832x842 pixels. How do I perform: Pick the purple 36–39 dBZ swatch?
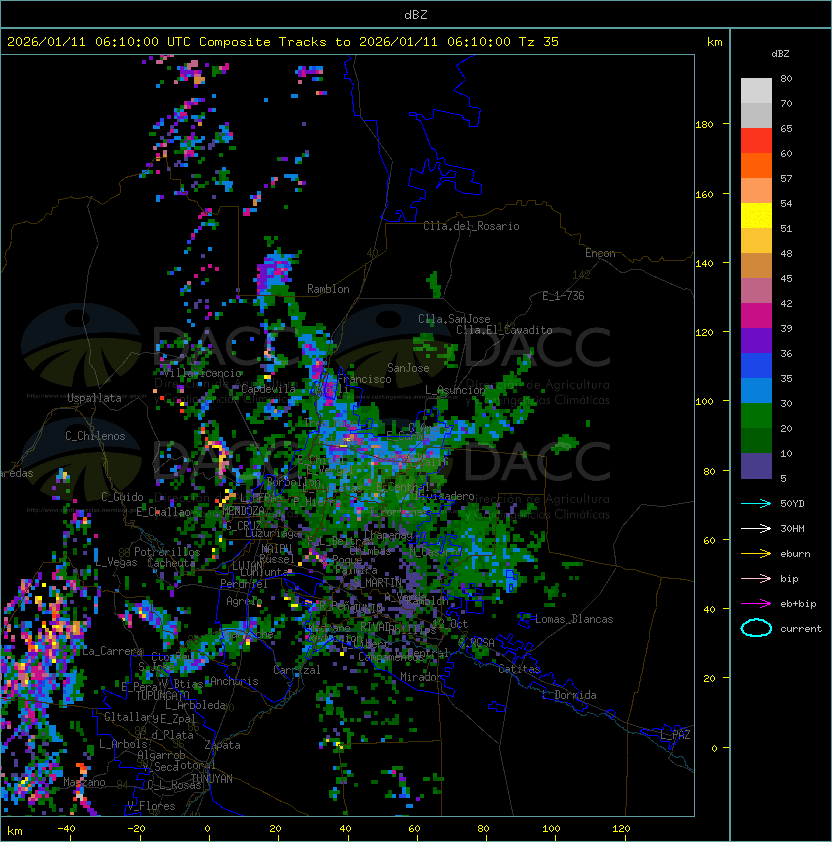756,341
